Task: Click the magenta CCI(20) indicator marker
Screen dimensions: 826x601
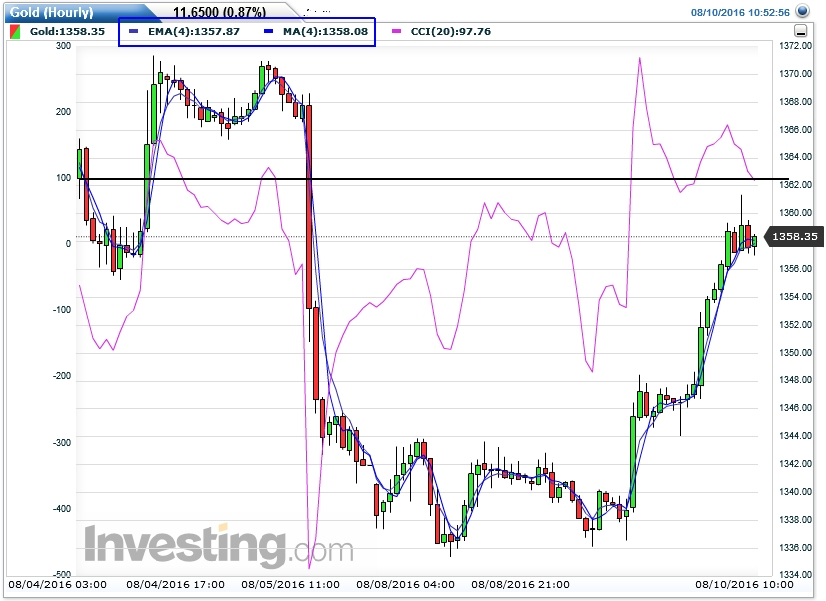Action: [x=397, y=30]
